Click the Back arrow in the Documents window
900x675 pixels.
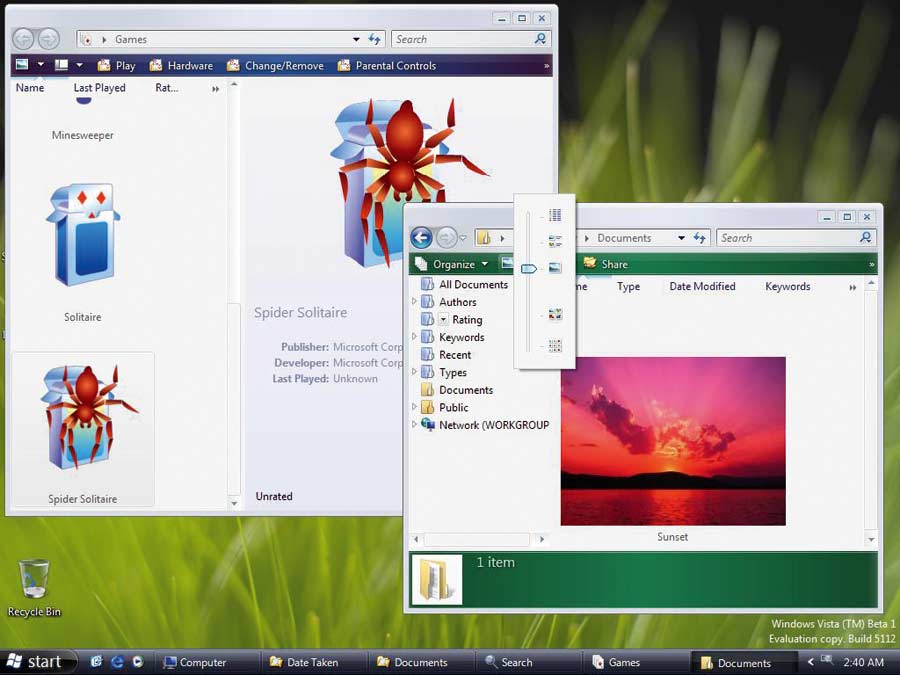click(421, 238)
